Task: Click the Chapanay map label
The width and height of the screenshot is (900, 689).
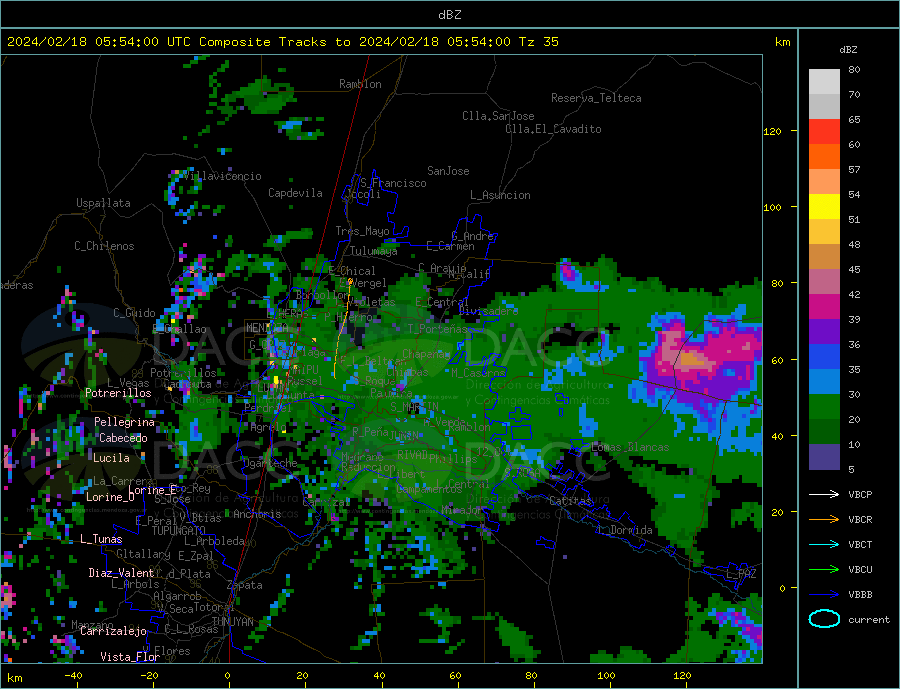Action: point(426,354)
